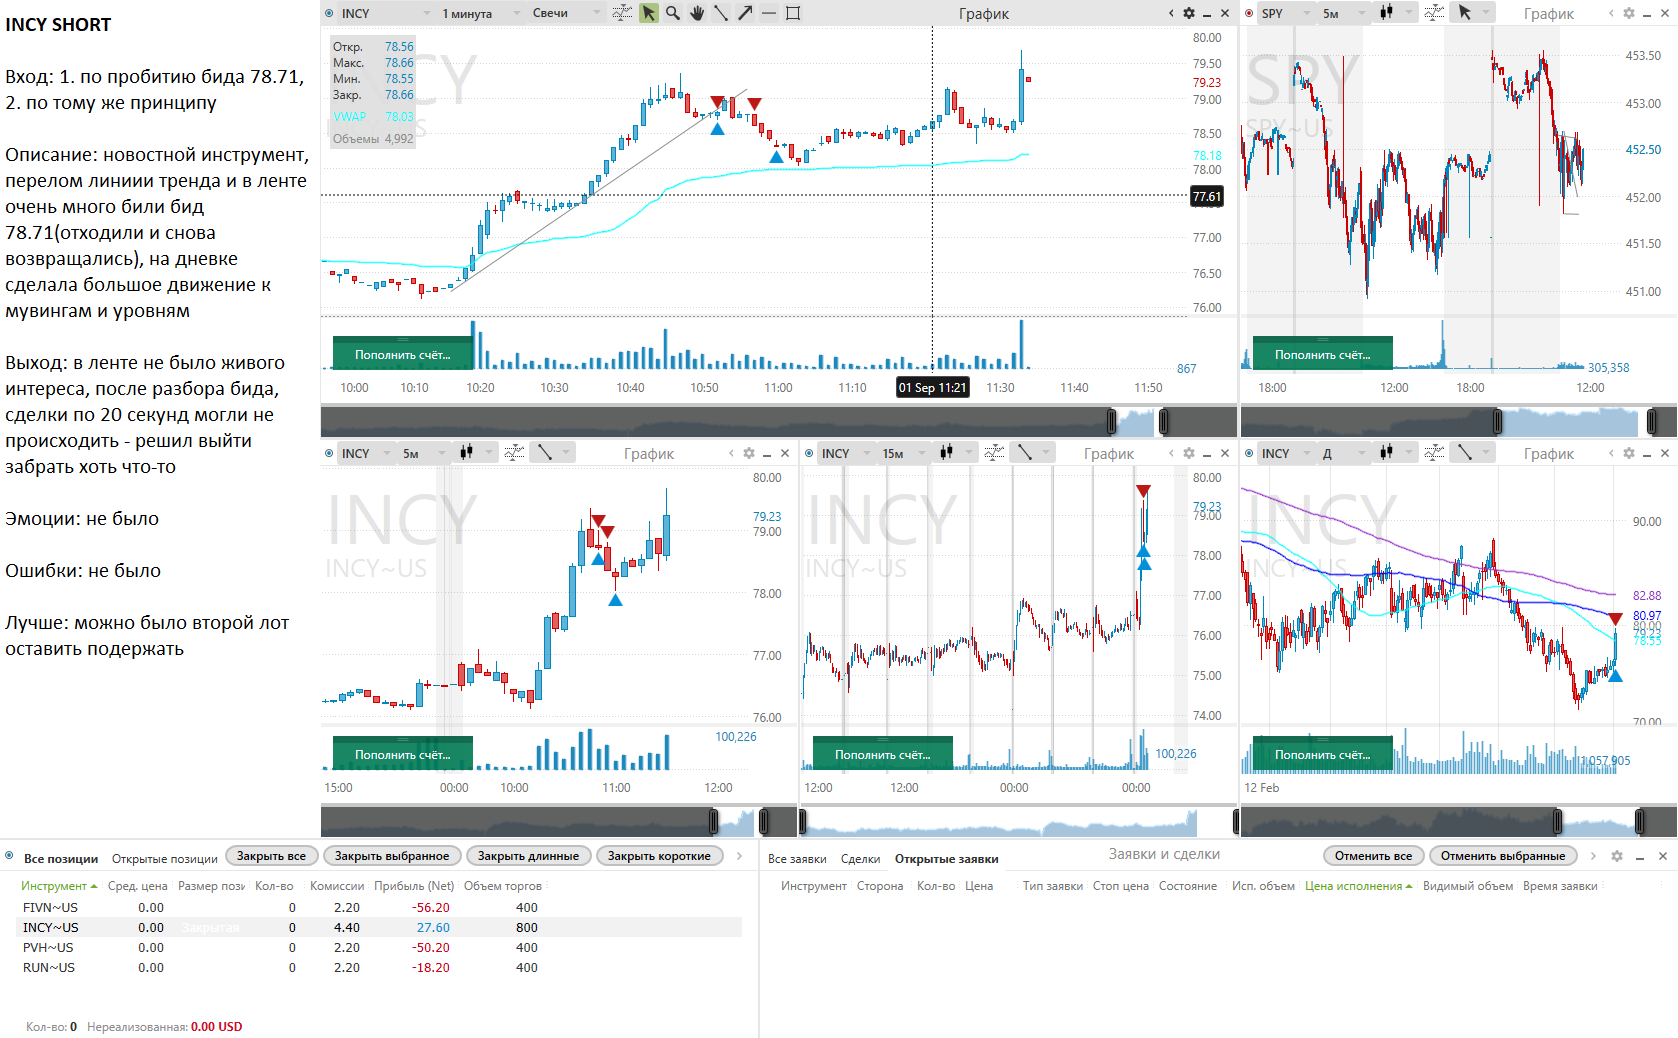1678x1038 pixels.
Task: Select the rectangle drawing tool
Action: tap(793, 13)
